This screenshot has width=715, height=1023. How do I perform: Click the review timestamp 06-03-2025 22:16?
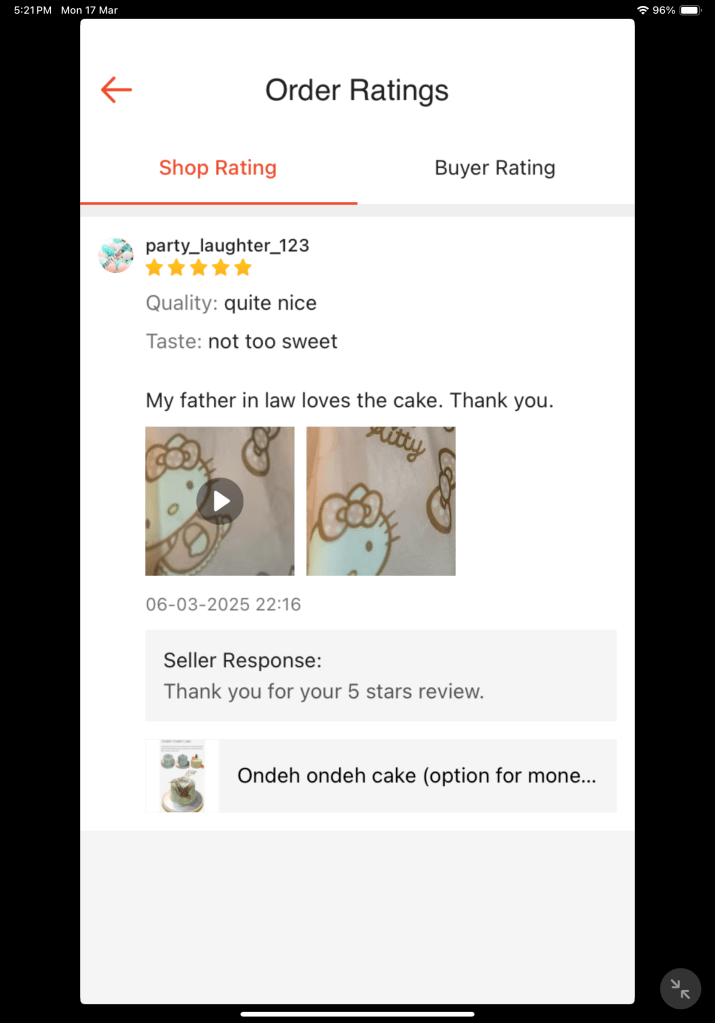tap(223, 604)
